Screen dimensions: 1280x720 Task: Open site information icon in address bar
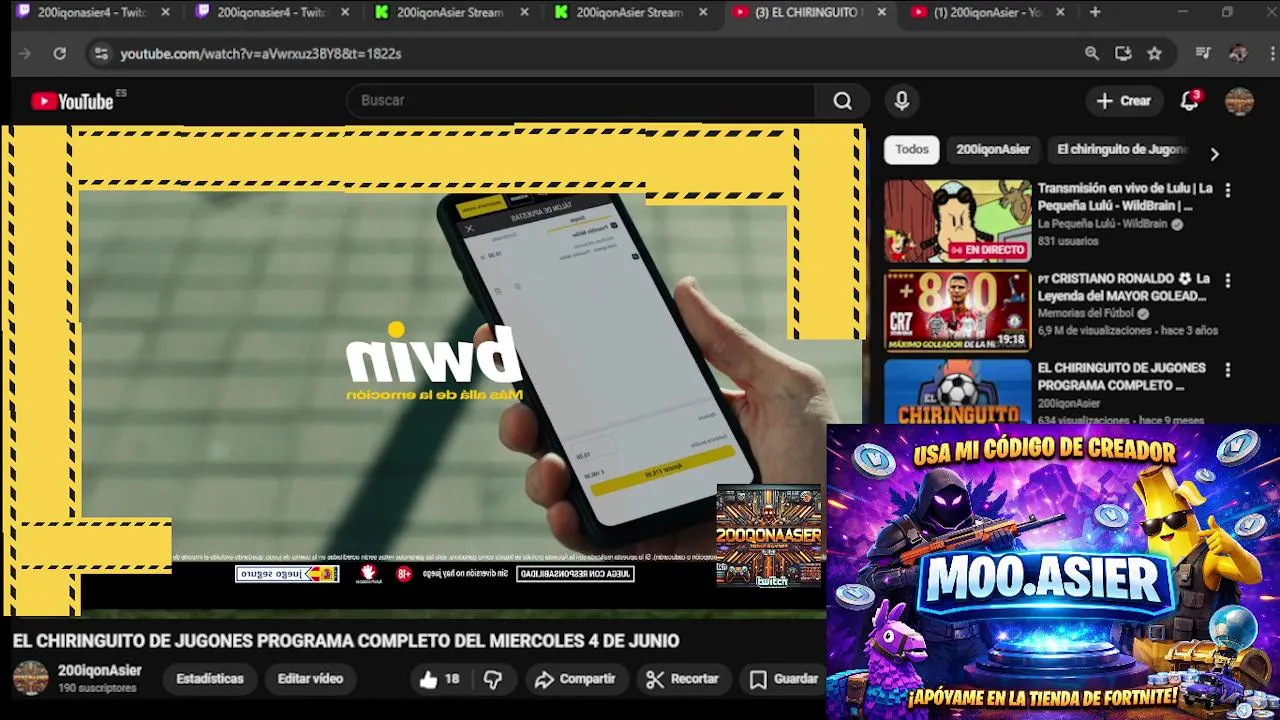(x=101, y=54)
